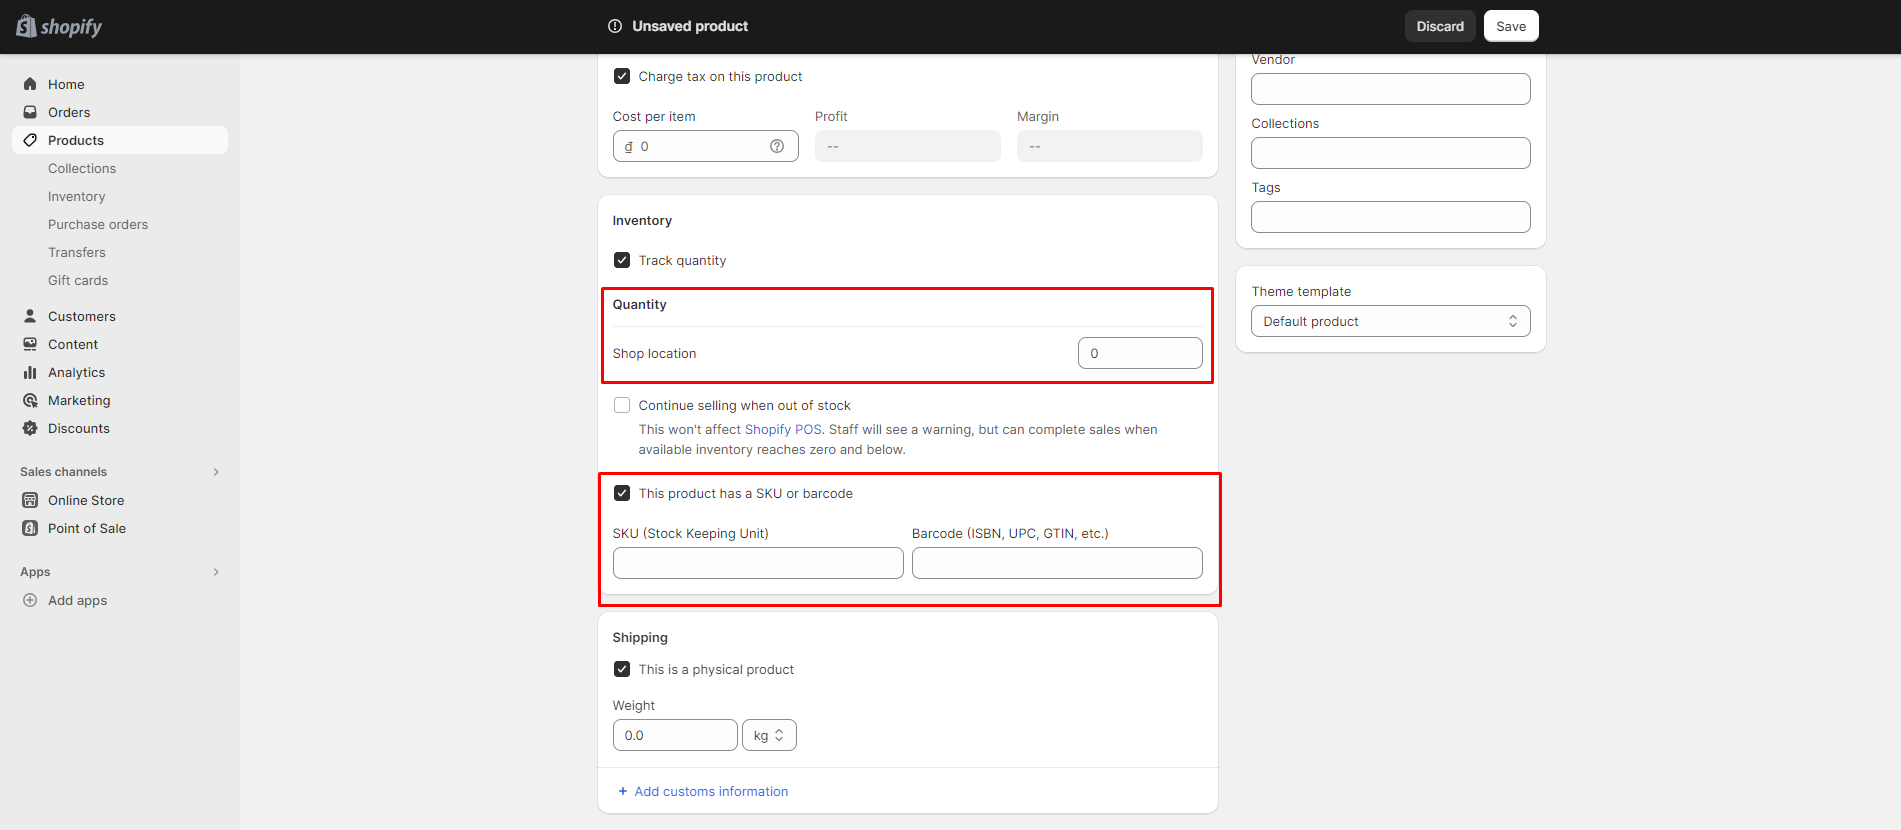The width and height of the screenshot is (1901, 830).
Task: Click the Shop location quantity field
Action: coord(1140,353)
